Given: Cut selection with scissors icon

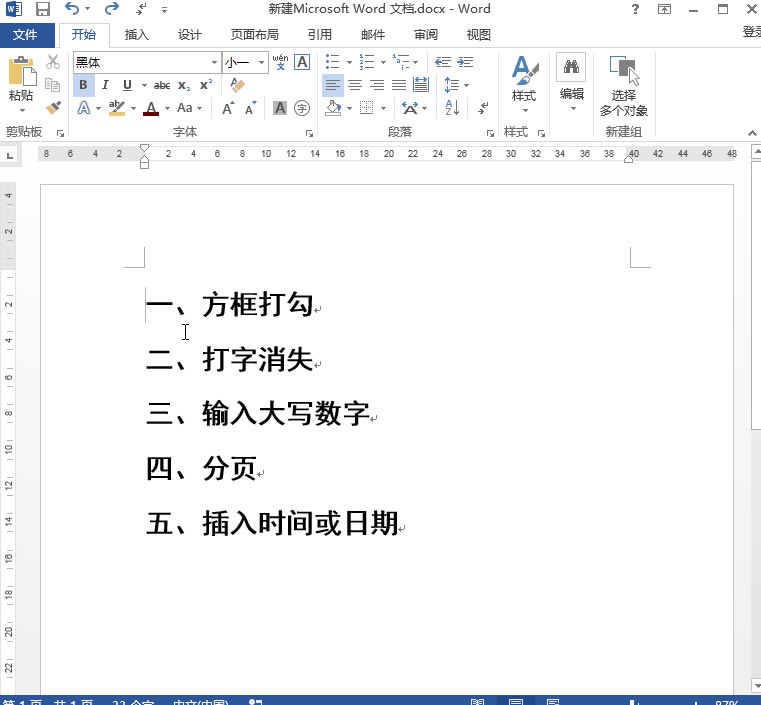Looking at the screenshot, I should pos(53,62).
